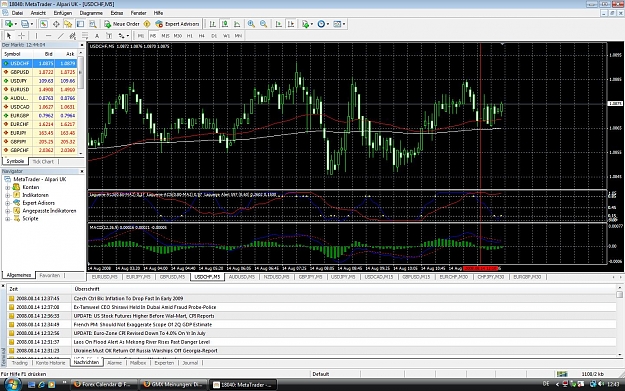Select the crosshair cursor tool
The width and height of the screenshot is (625, 391).
22,36
